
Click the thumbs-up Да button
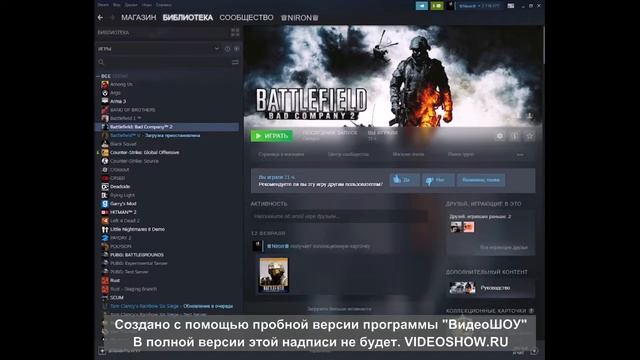coord(404,180)
